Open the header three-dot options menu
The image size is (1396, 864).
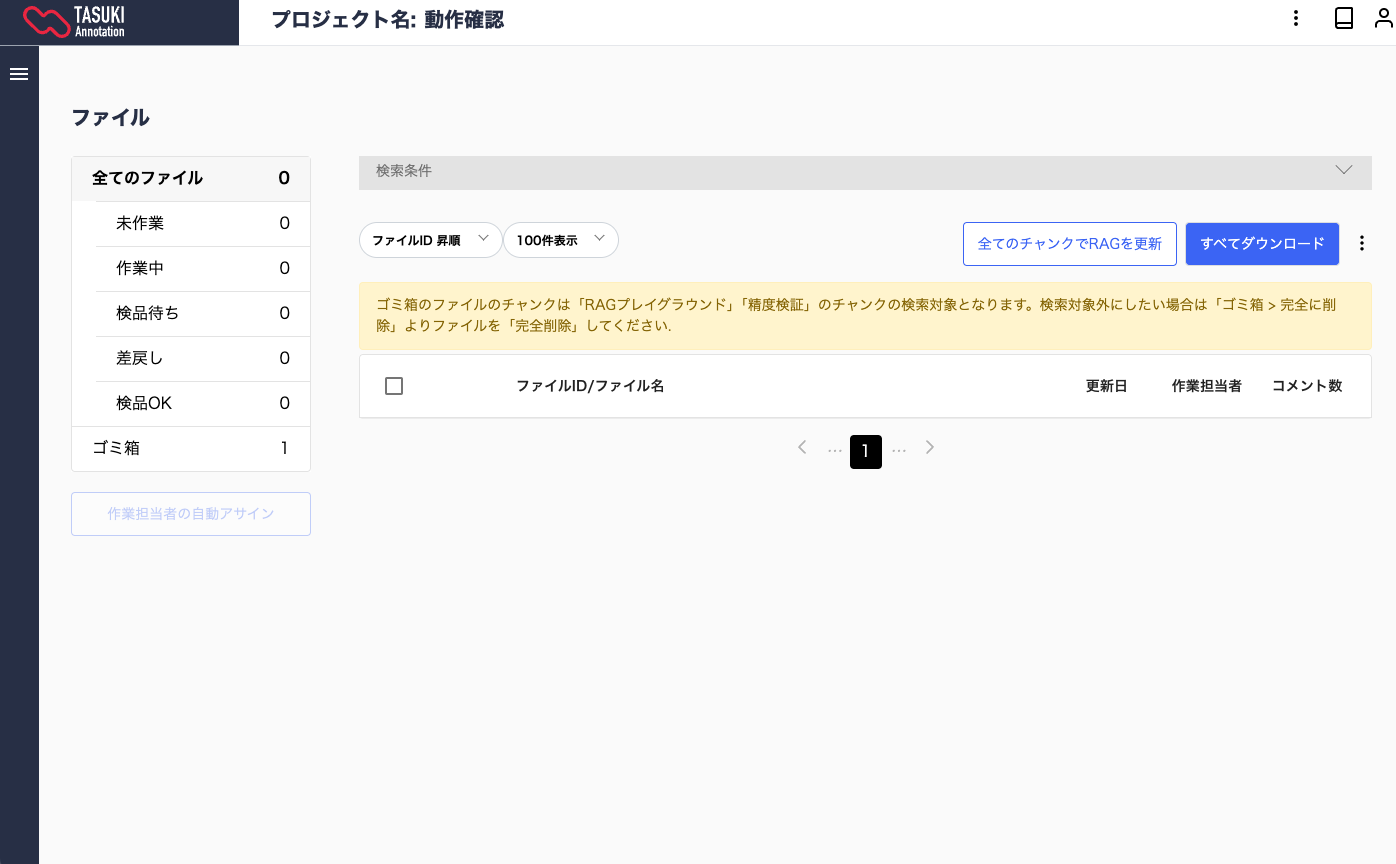[x=1296, y=18]
